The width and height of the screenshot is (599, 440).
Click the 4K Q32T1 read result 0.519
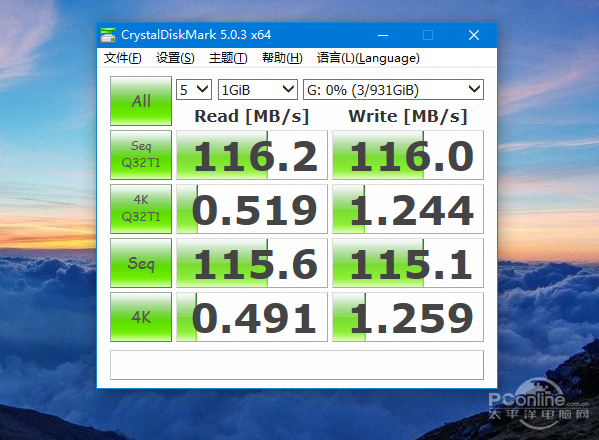coord(252,209)
